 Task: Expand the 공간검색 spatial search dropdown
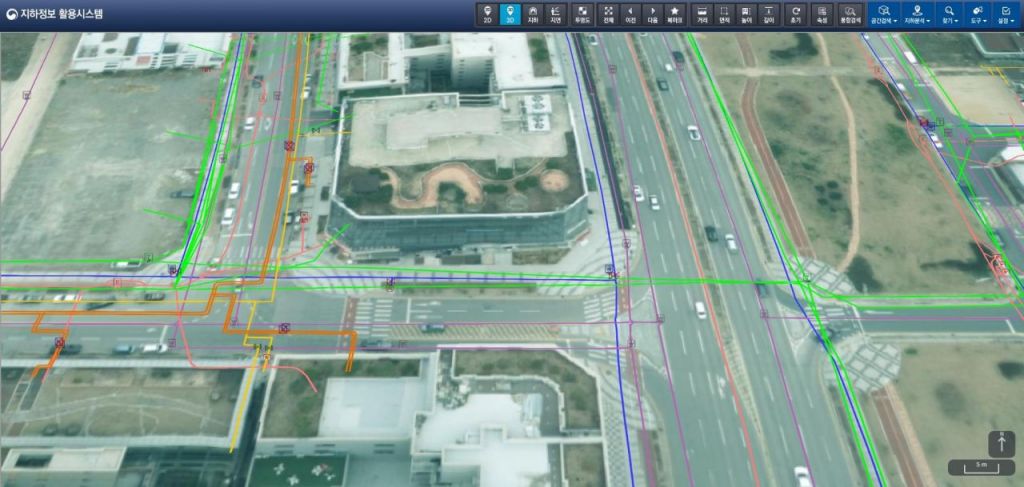point(883,14)
